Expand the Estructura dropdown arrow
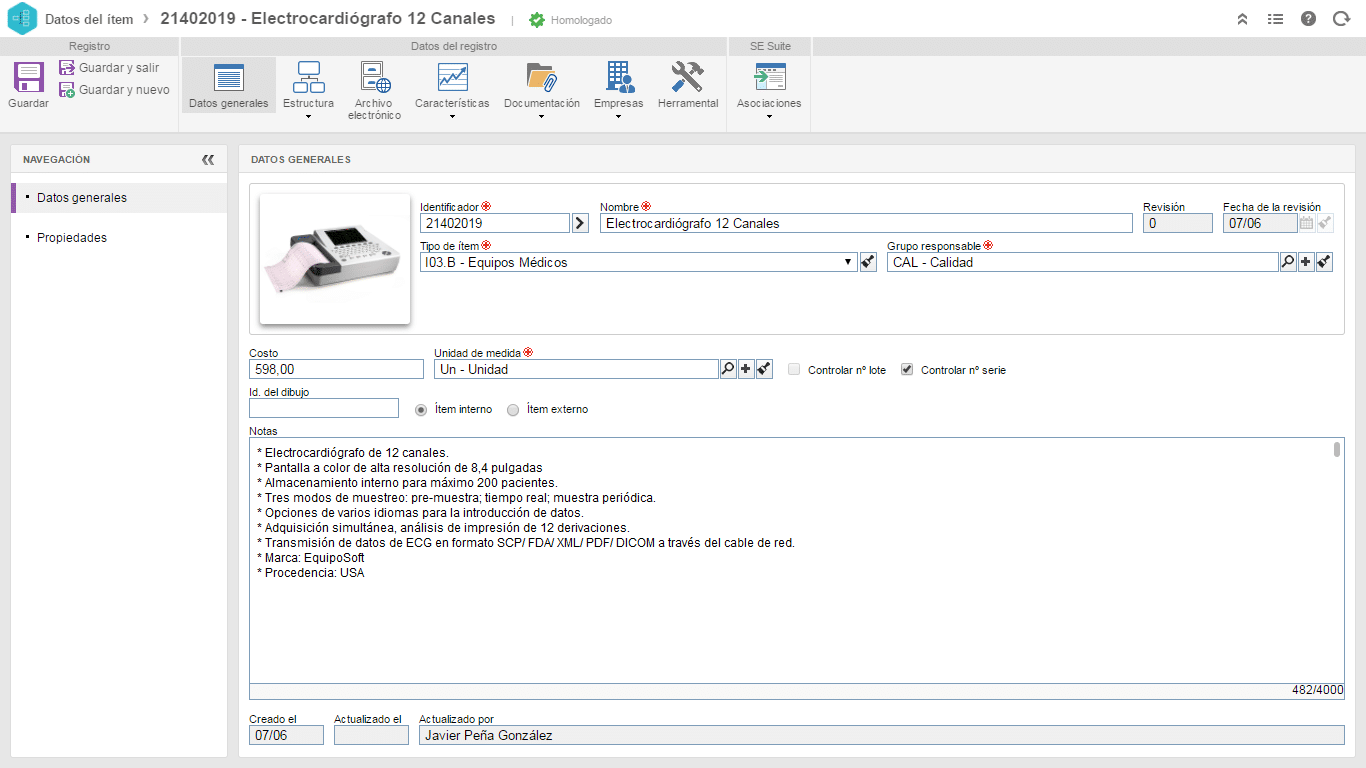 308,116
